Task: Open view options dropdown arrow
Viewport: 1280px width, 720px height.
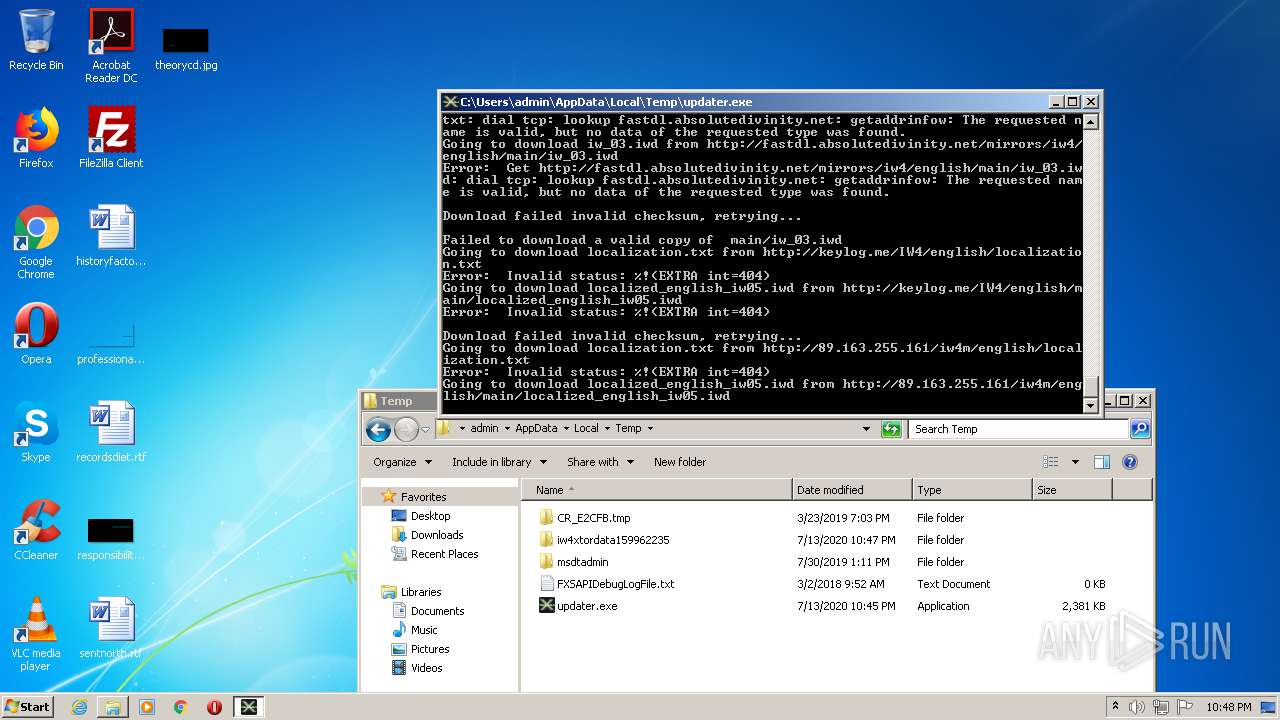Action: click(x=1075, y=462)
